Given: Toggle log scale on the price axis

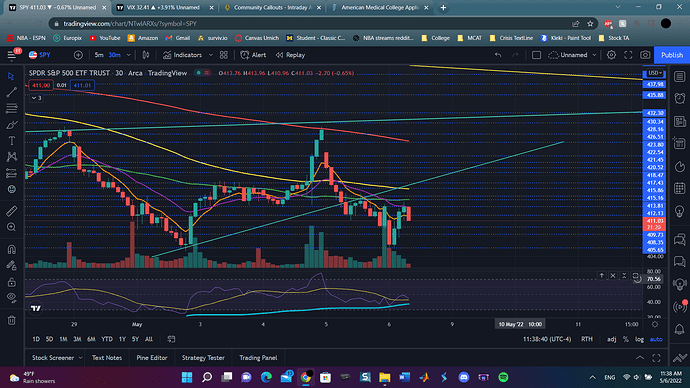Looking at the screenshot, I should [639, 339].
